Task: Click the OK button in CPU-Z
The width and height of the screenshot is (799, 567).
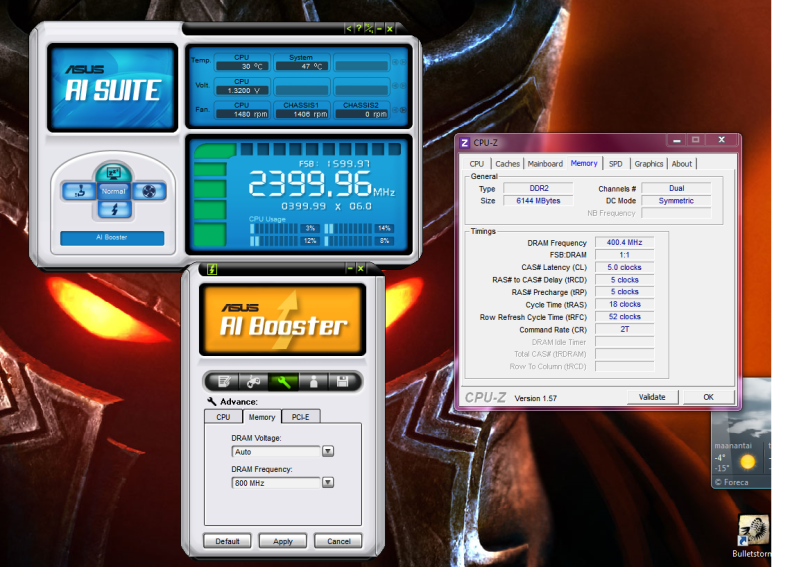Action: [x=708, y=397]
